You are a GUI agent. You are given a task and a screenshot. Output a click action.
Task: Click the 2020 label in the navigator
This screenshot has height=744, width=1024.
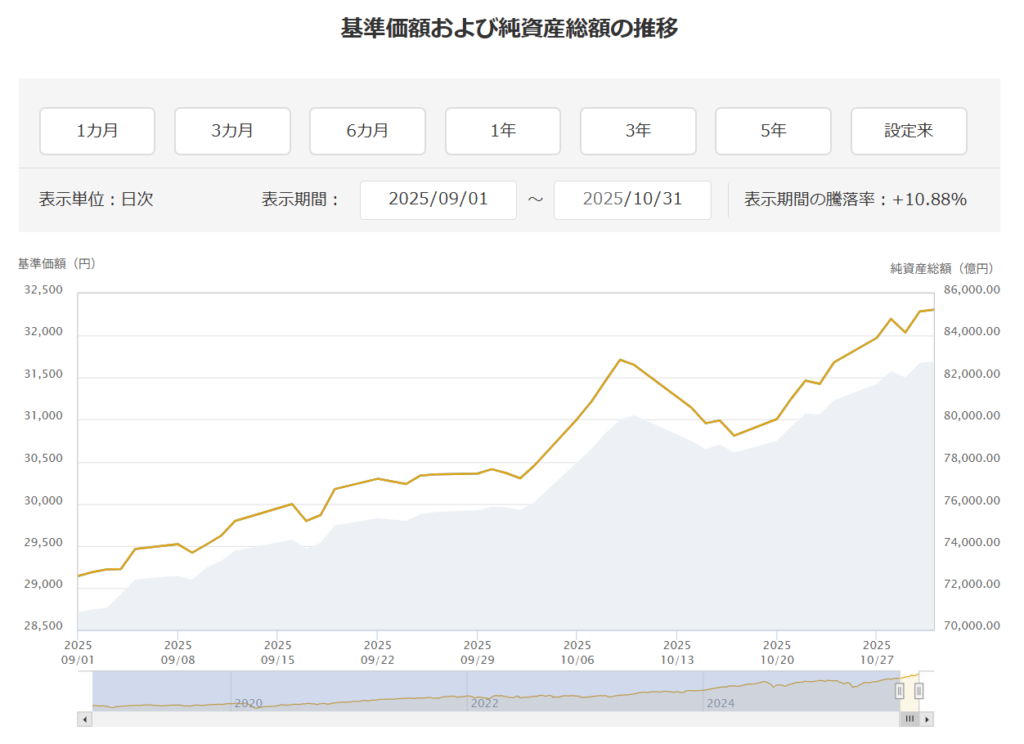pyautogui.click(x=248, y=703)
